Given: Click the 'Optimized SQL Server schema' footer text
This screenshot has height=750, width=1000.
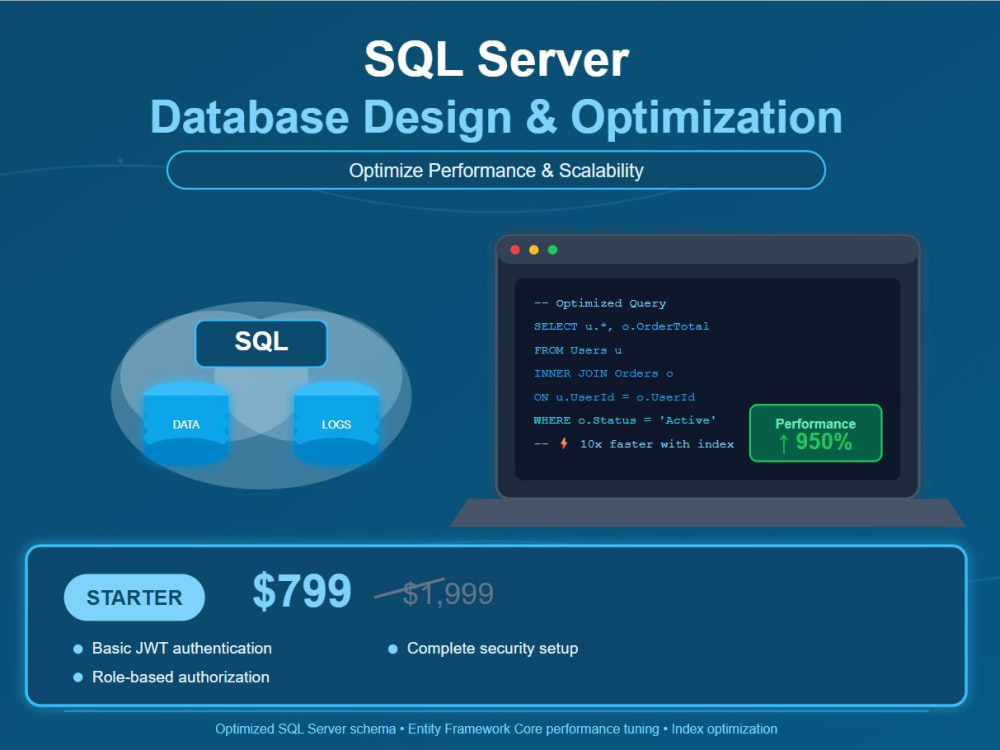Looking at the screenshot, I should point(305,729).
